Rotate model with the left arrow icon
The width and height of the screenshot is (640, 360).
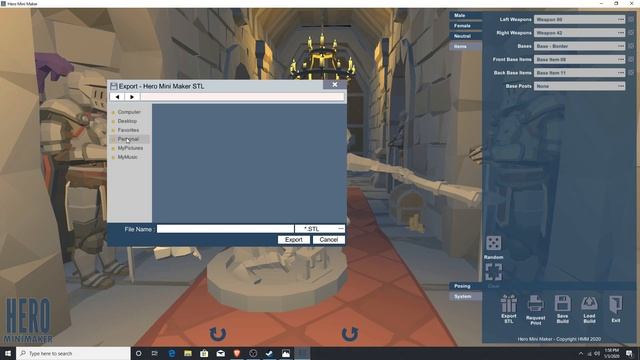pyautogui.click(x=218, y=334)
